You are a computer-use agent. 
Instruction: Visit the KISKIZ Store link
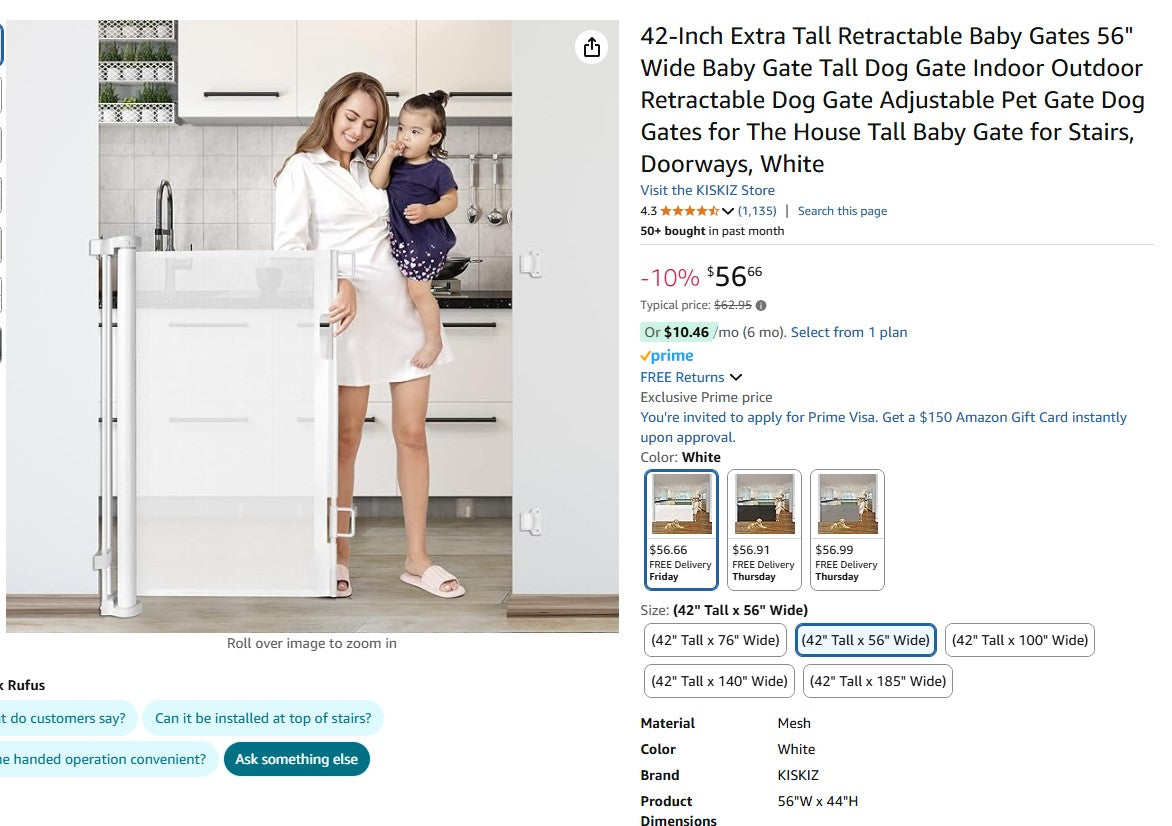click(x=707, y=190)
